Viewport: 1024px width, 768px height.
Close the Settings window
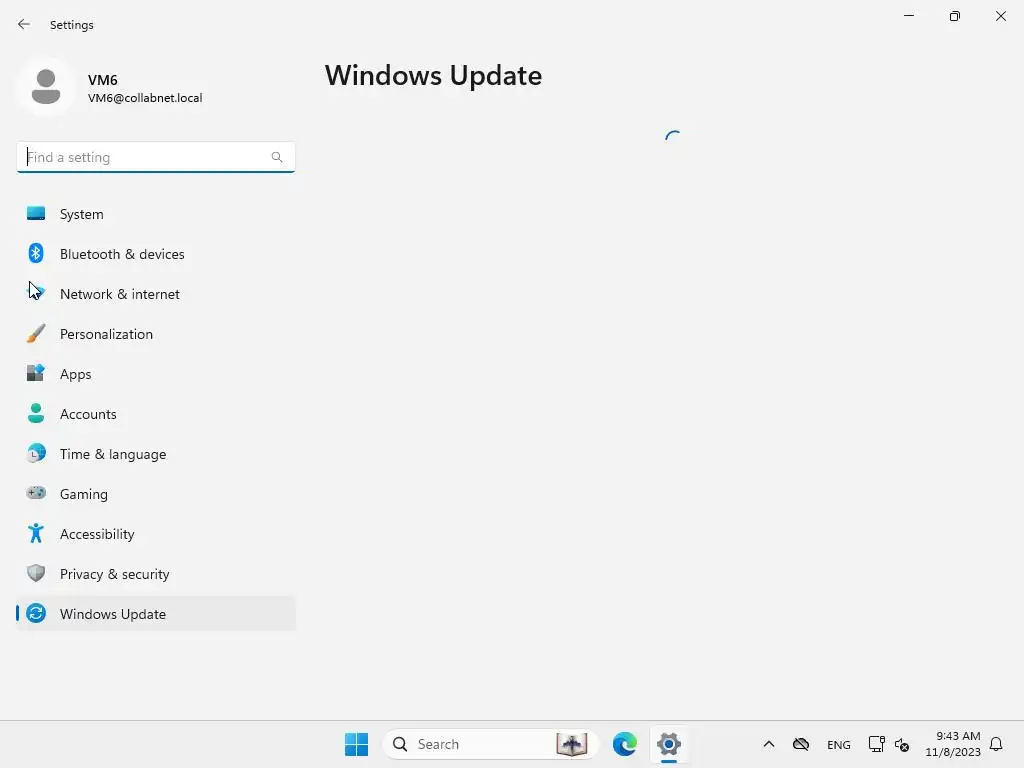[1000, 16]
